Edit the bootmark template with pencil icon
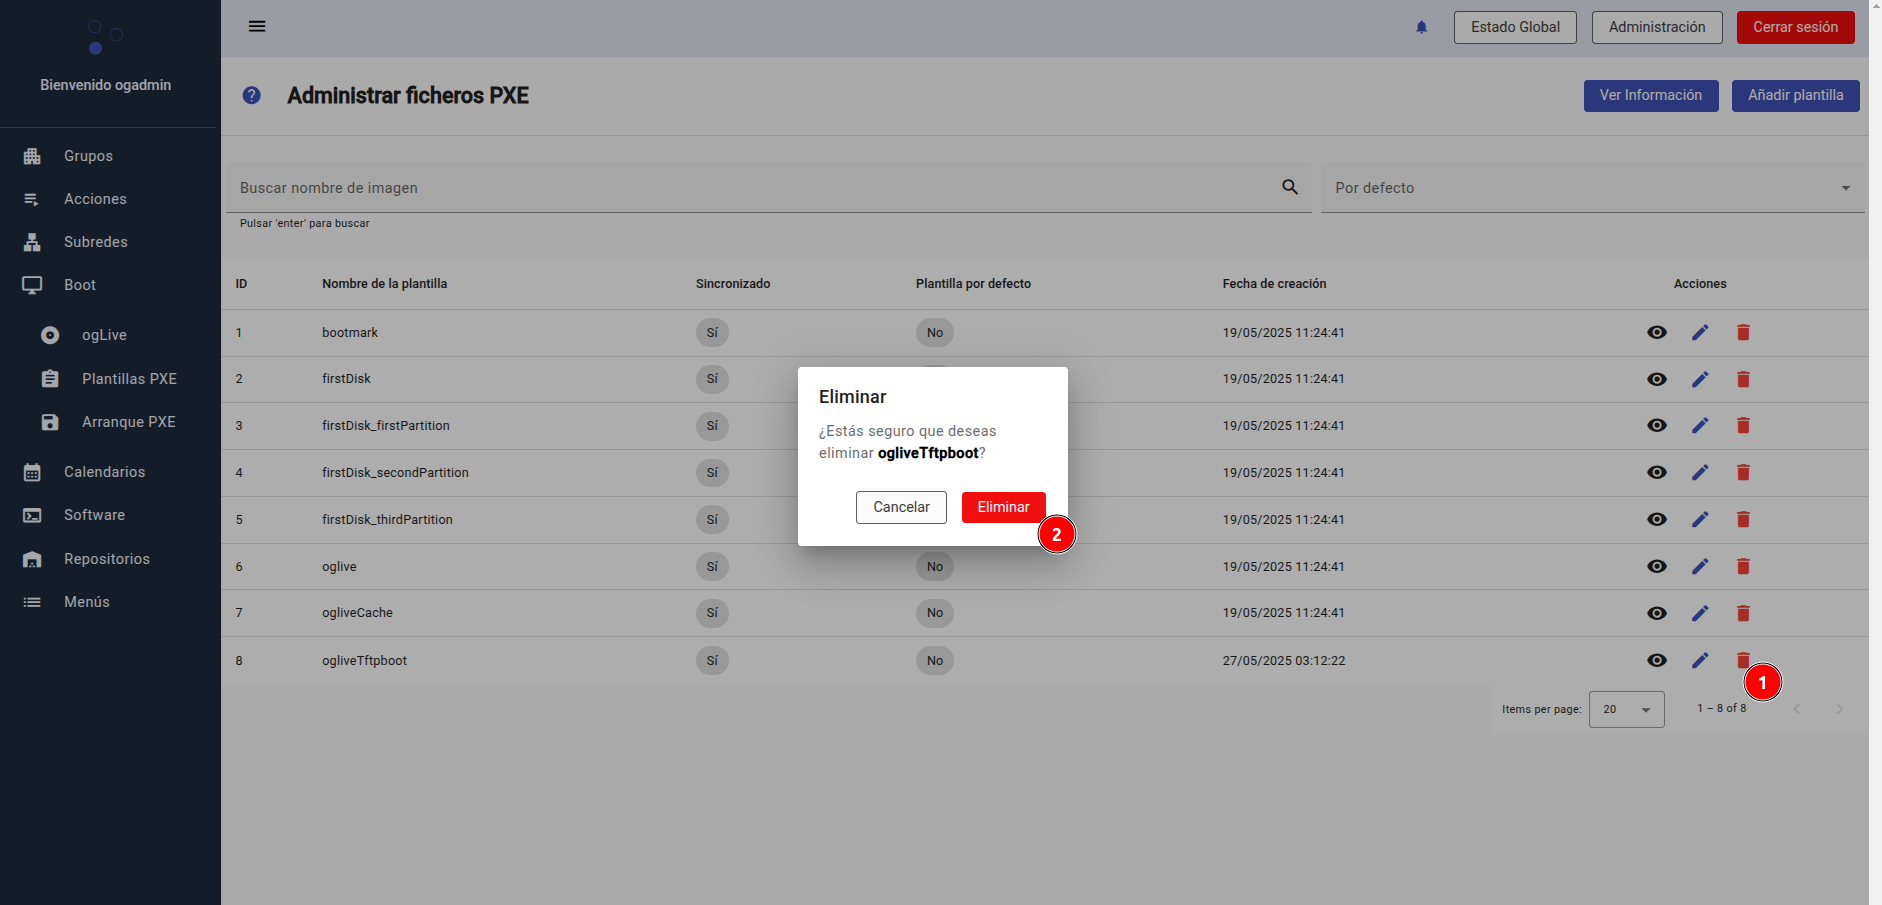The image size is (1882, 905). (x=1700, y=332)
